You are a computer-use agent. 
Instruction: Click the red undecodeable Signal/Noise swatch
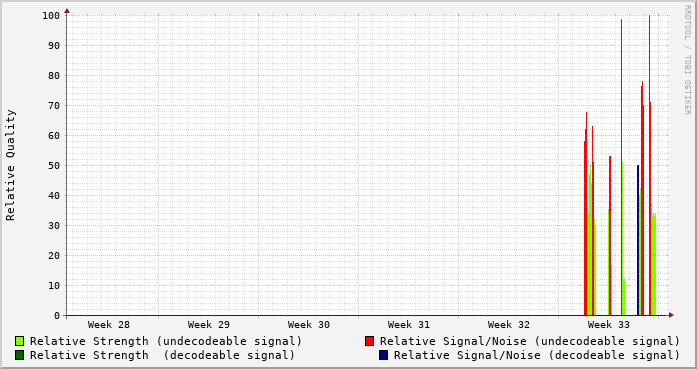[x=369, y=341]
